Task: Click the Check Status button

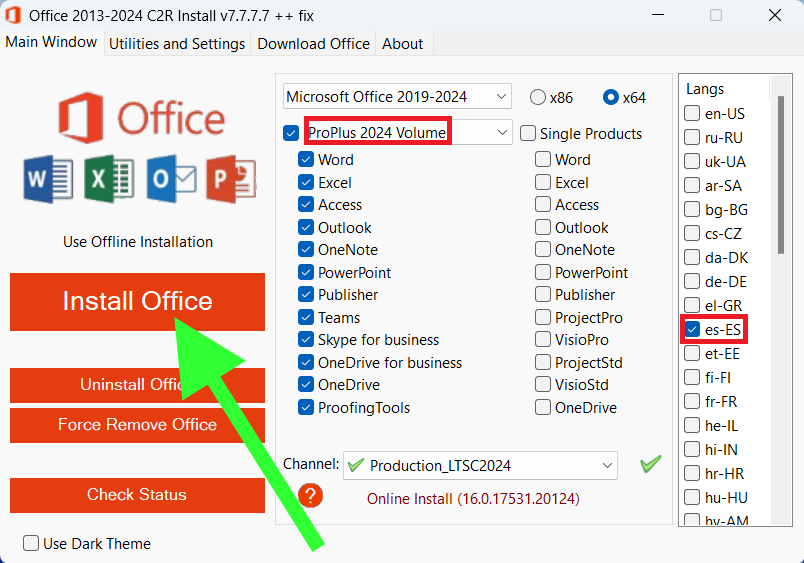Action: click(x=137, y=495)
